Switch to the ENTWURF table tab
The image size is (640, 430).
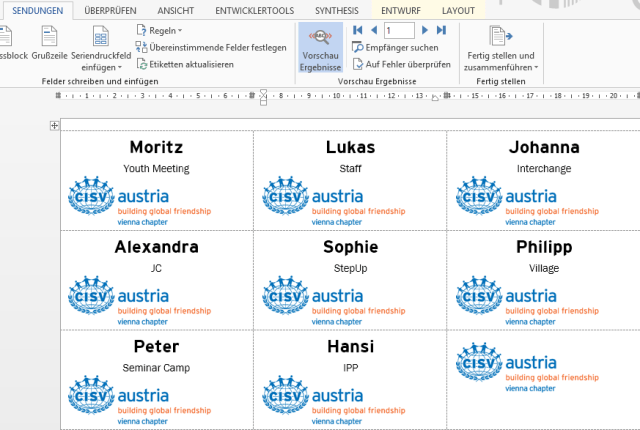400,11
